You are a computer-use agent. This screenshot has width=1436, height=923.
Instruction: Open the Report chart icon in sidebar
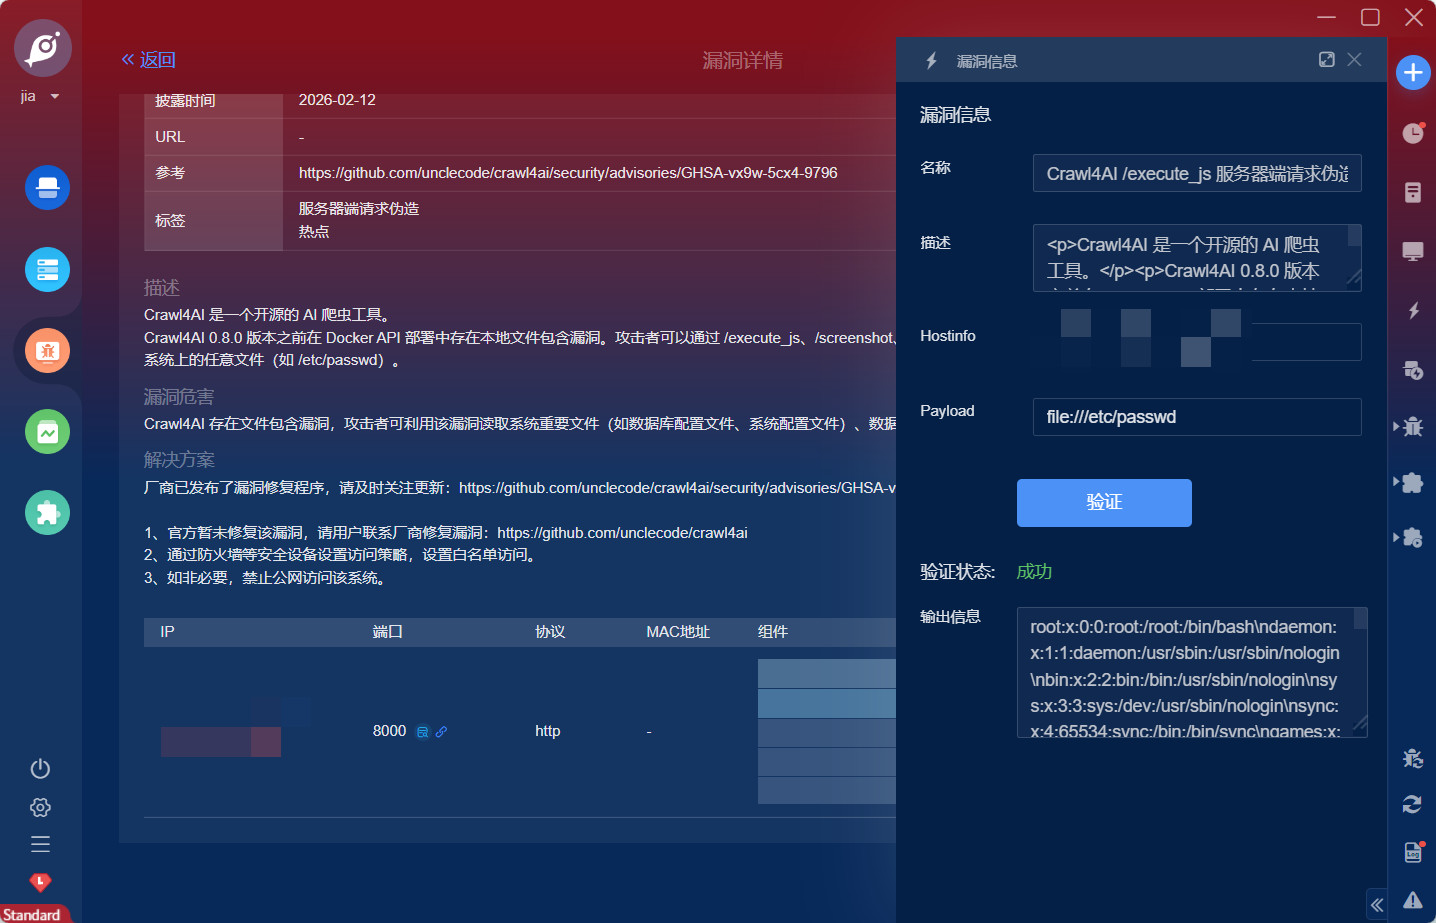(47, 432)
